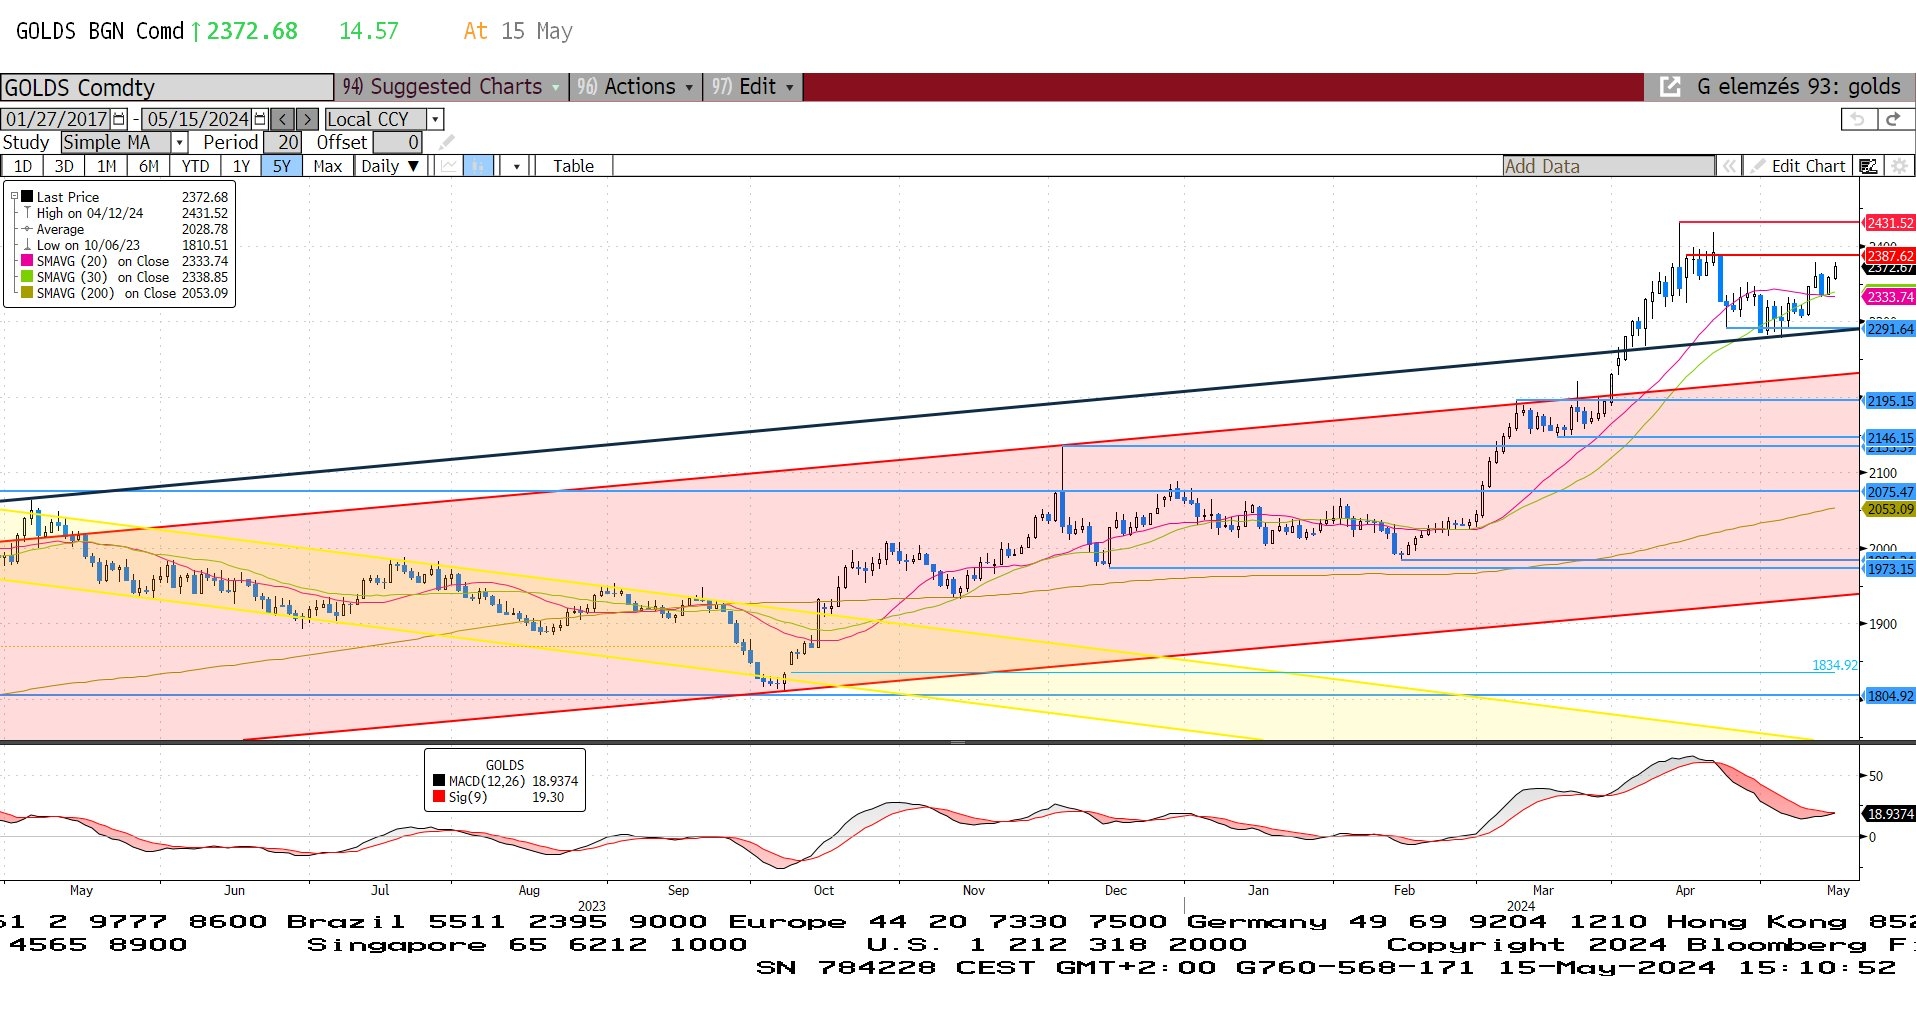Click the 2333.74 SMA axis label
Viewport: 1916px width, 1023px height.
point(1889,297)
